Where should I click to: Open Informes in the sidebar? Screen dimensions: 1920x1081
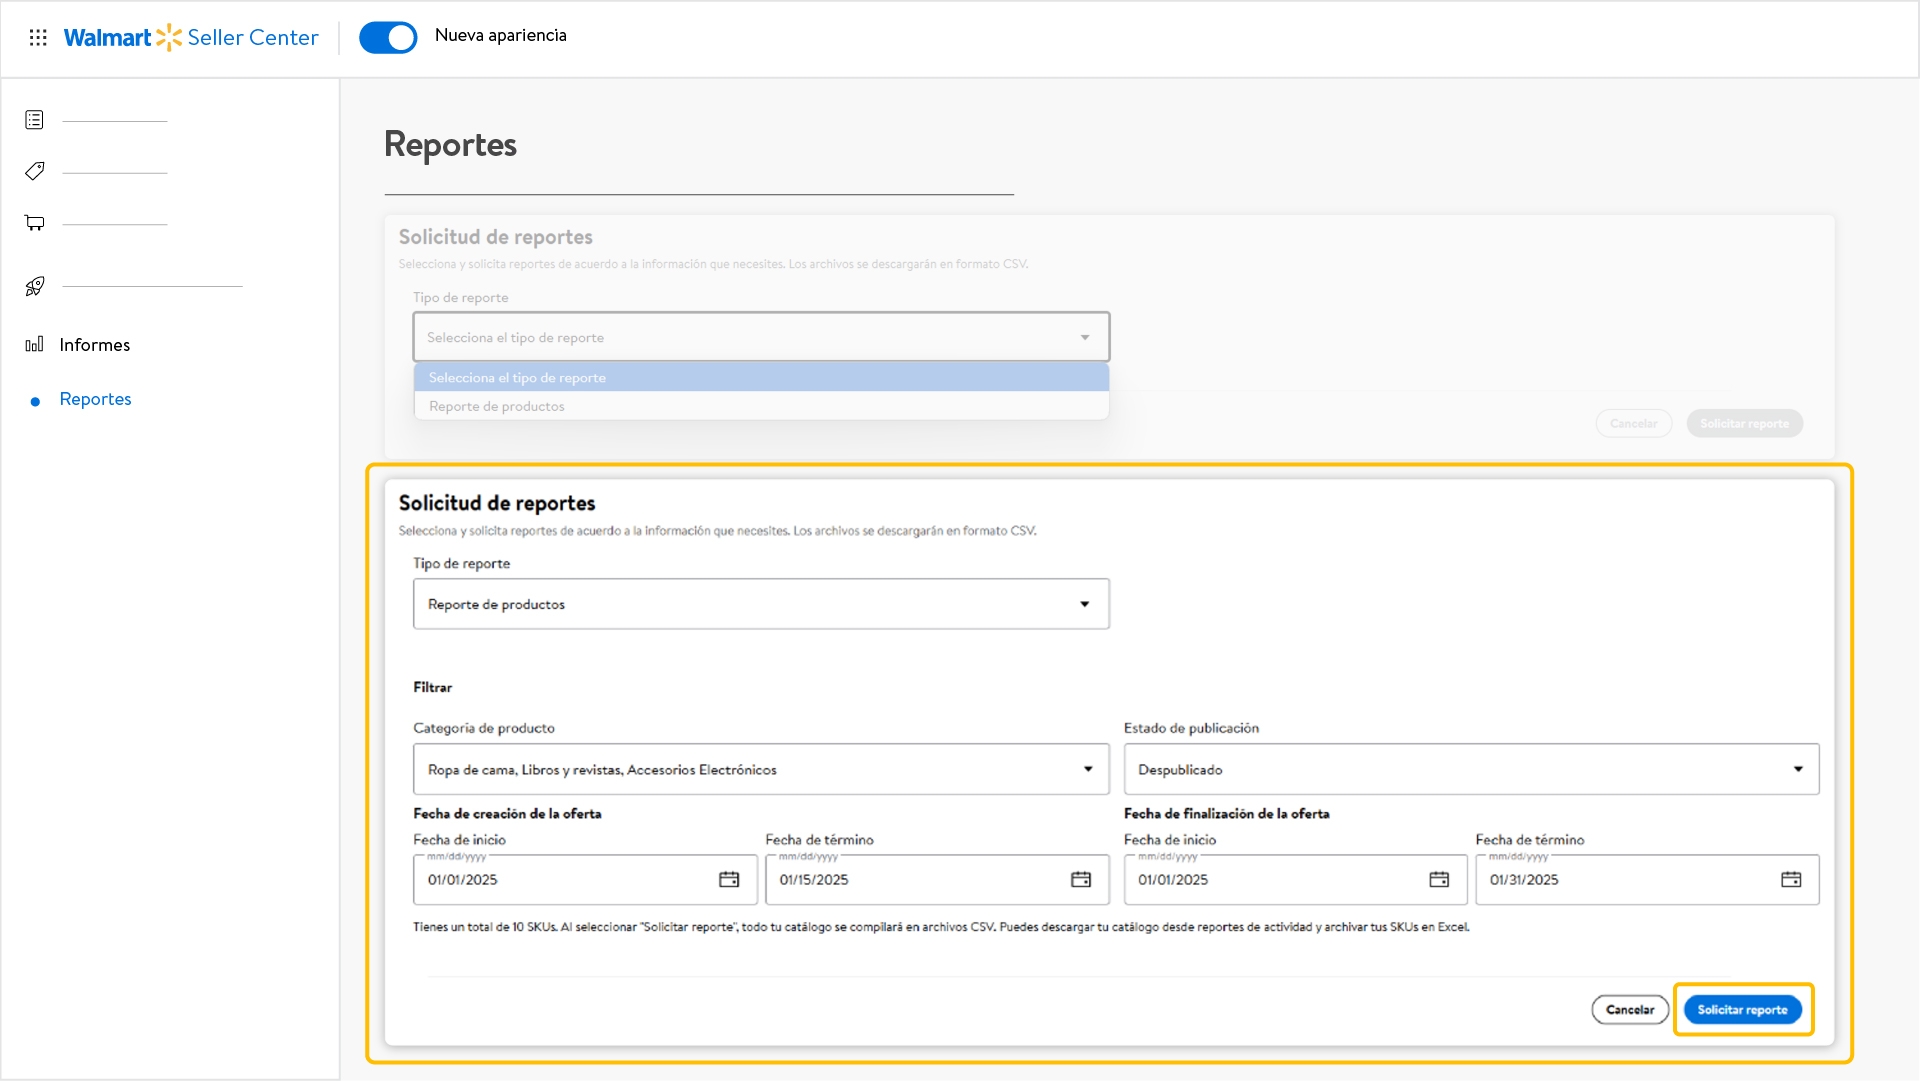pos(94,345)
